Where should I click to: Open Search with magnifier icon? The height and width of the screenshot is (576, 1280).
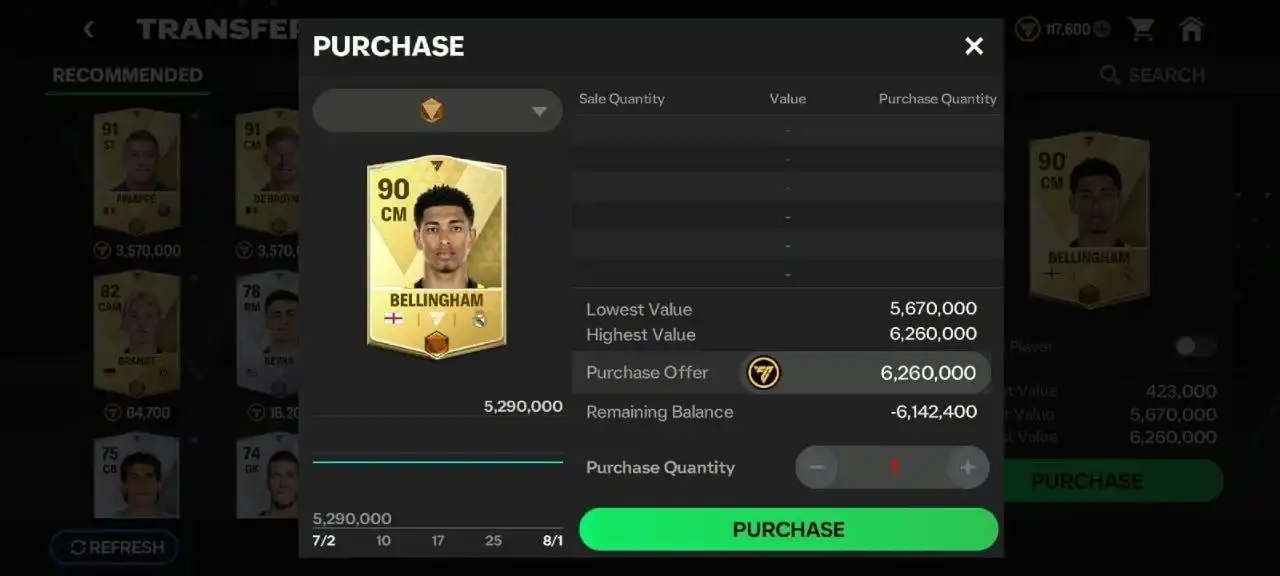(1109, 75)
